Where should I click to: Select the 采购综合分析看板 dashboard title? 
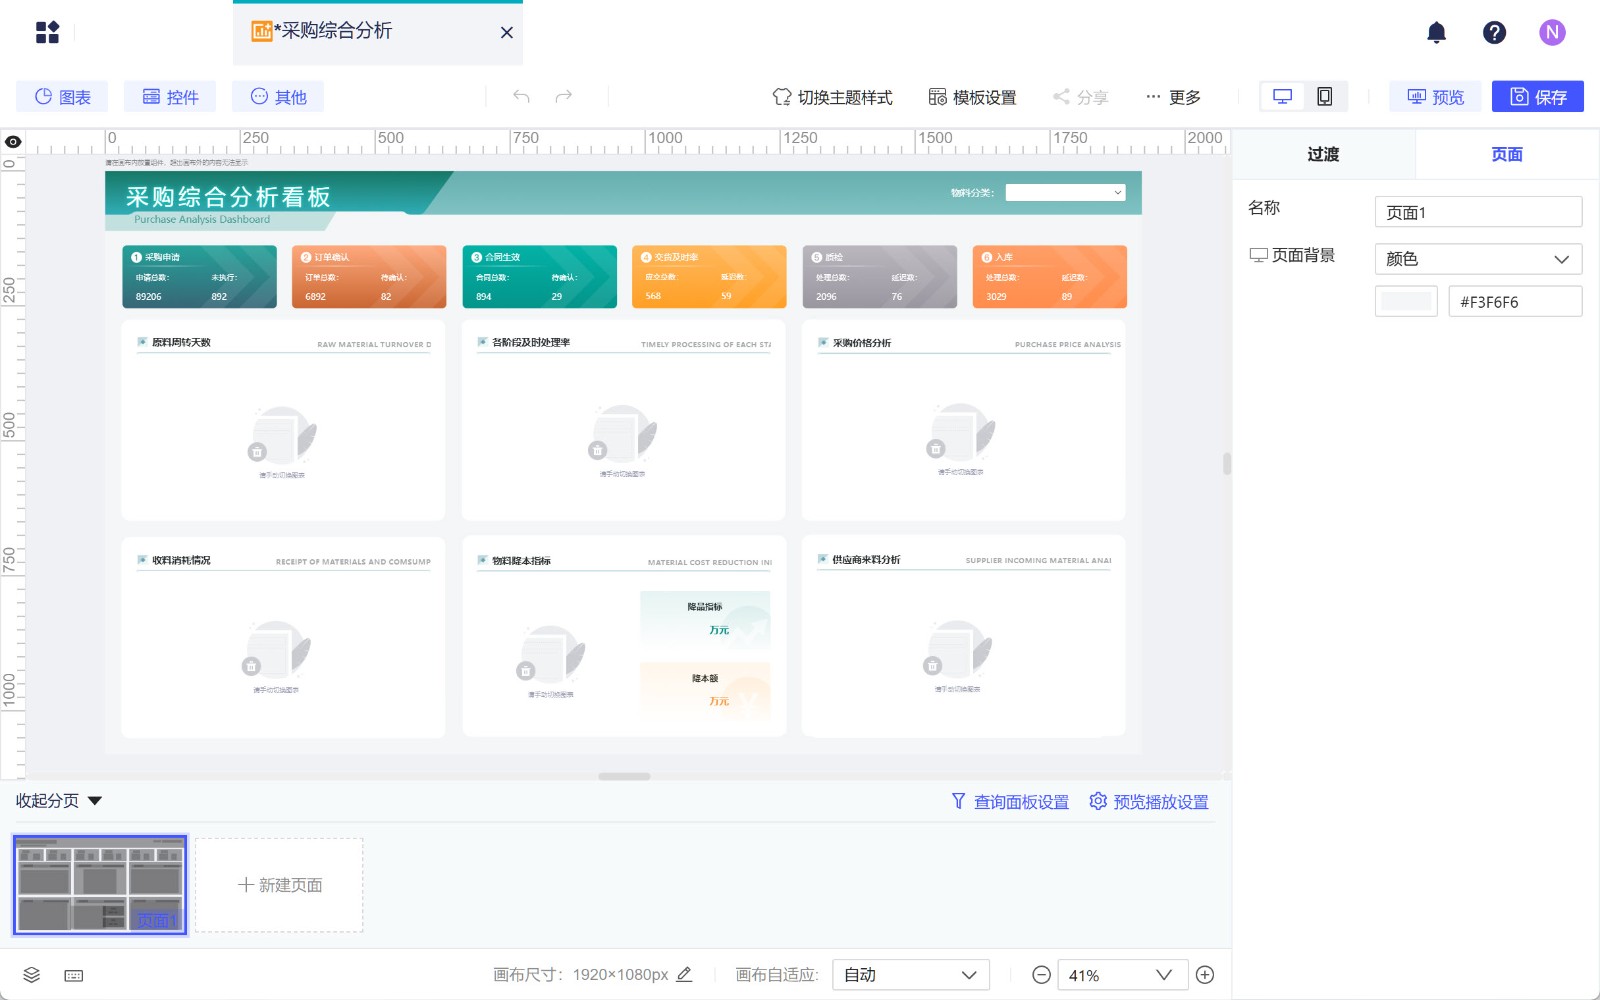(228, 197)
